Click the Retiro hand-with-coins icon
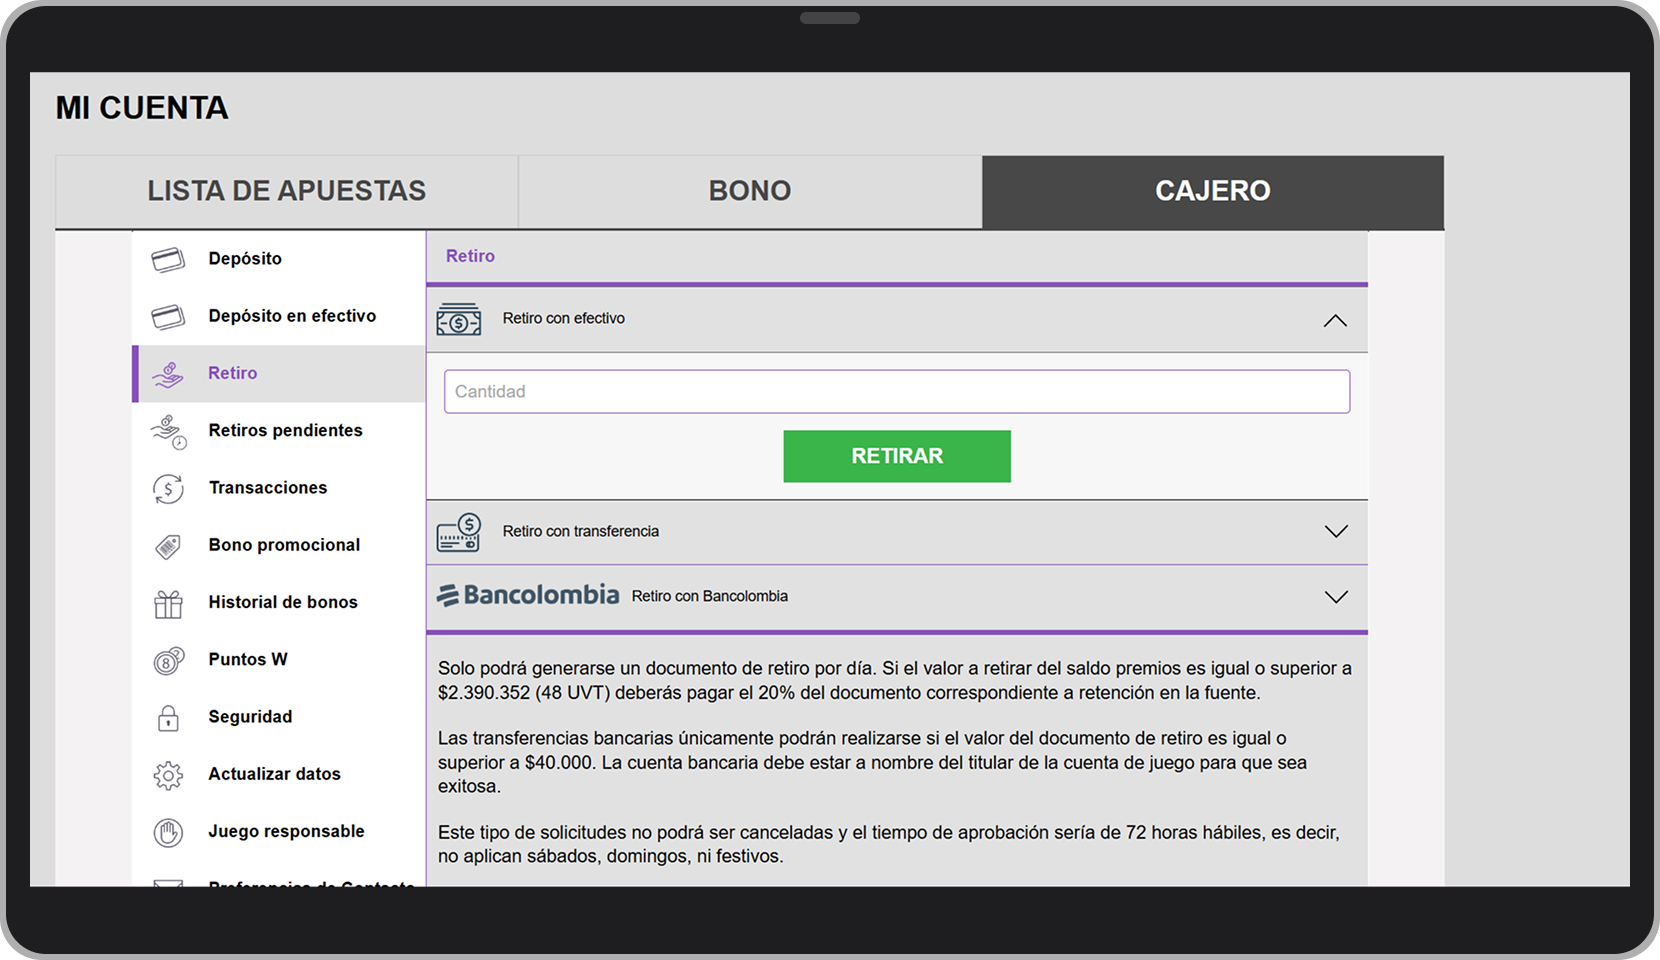This screenshot has height=960, width=1660. pos(168,373)
